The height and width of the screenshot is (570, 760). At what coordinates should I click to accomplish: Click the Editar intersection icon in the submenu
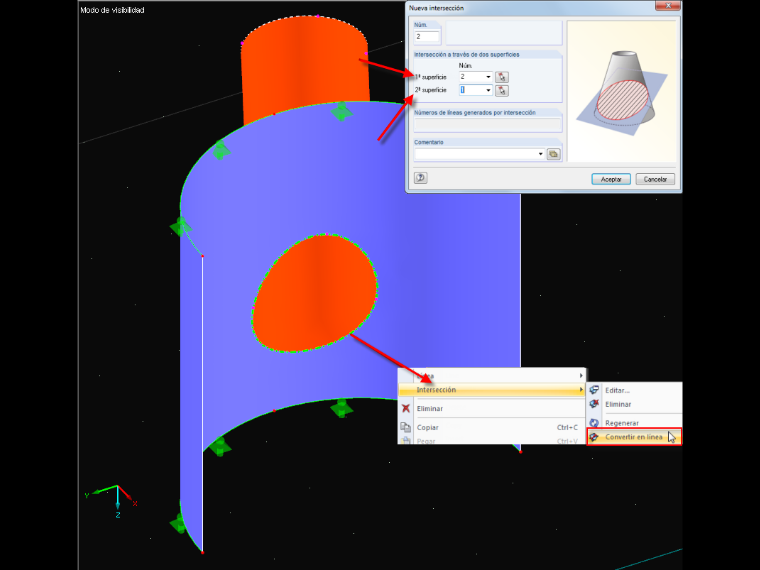click(594, 390)
